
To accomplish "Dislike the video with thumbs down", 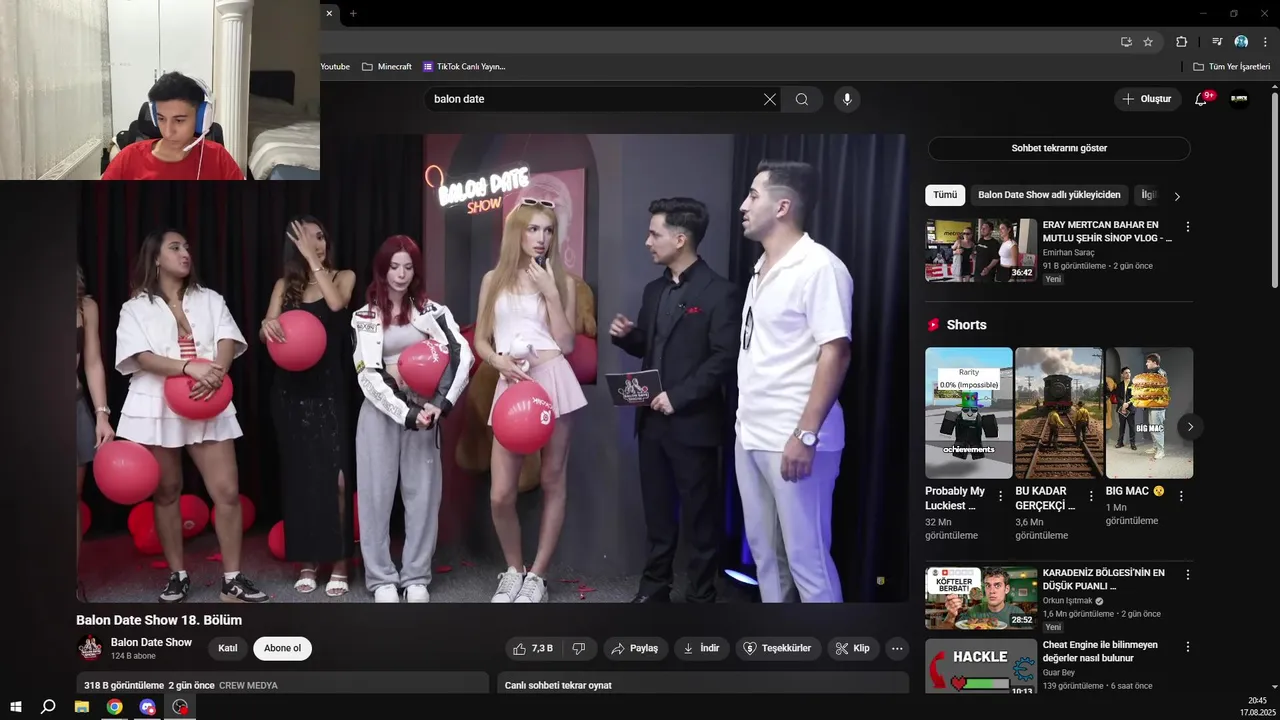I will (579, 648).
